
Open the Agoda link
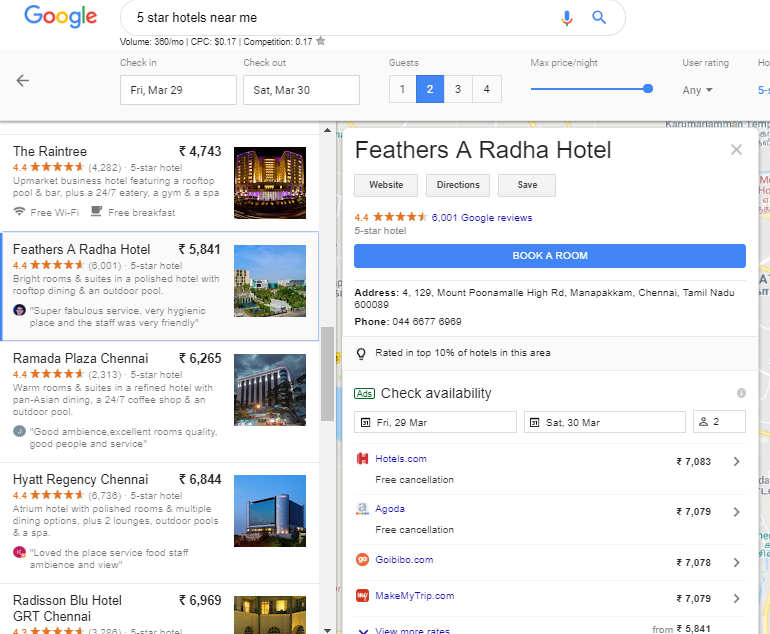(x=390, y=509)
